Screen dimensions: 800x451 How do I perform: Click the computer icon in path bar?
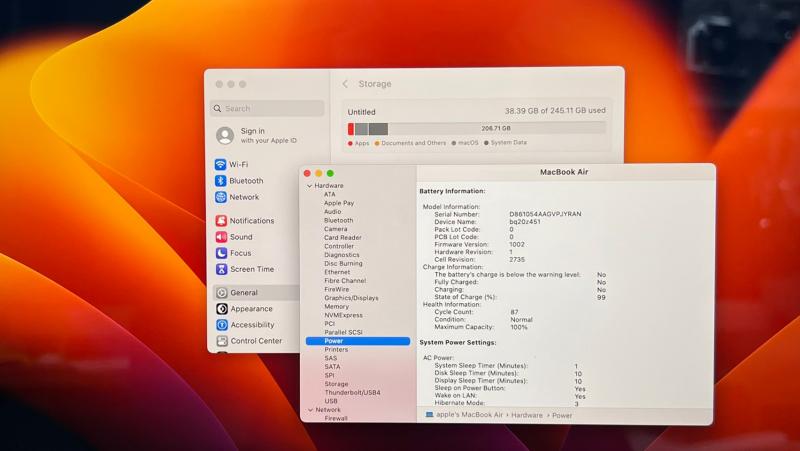coord(429,415)
